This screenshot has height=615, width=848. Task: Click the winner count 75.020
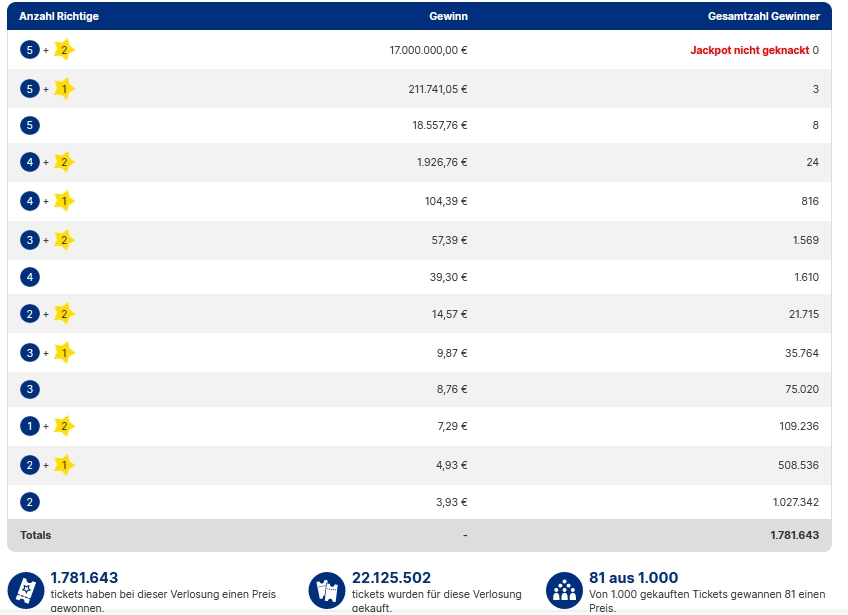click(802, 389)
